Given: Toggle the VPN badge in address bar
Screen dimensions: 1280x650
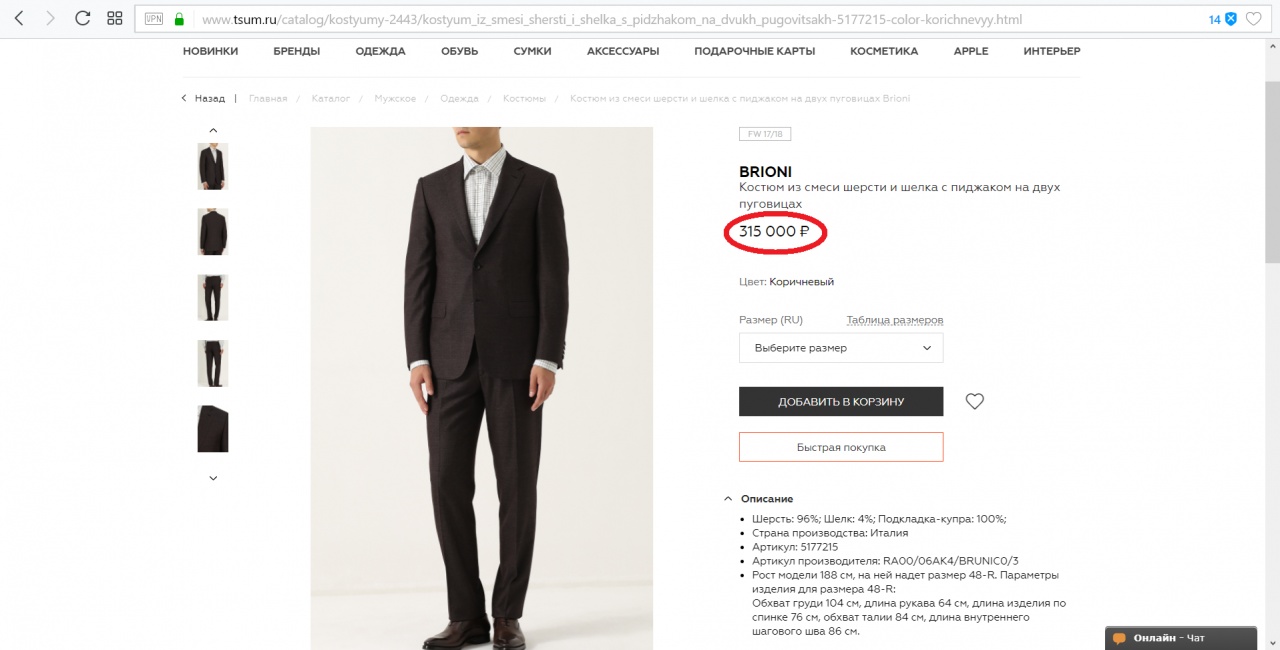Looking at the screenshot, I should 153,19.
